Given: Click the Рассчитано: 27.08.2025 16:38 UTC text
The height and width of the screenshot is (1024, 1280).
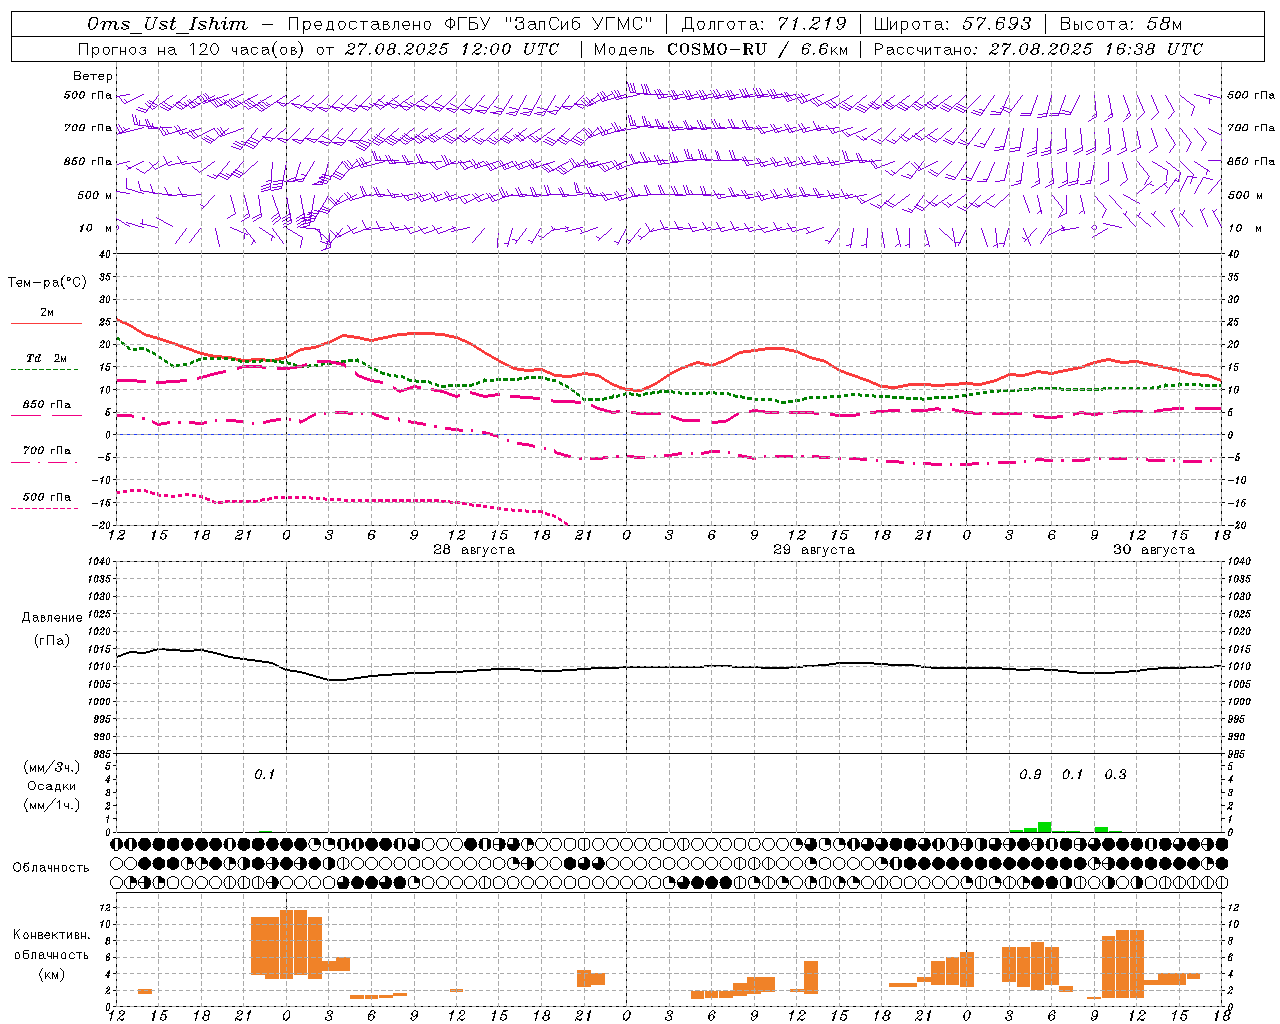Looking at the screenshot, I should (x=1038, y=49).
